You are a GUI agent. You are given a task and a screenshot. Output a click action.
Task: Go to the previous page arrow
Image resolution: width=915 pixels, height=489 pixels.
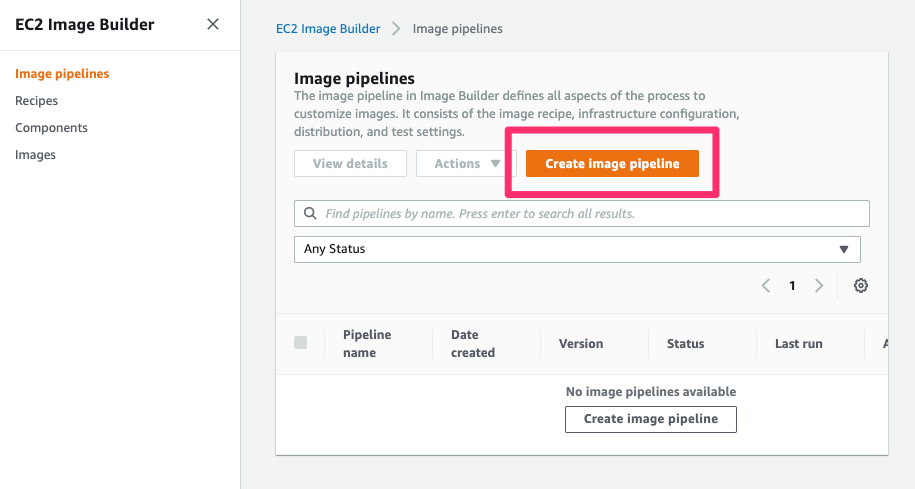(x=766, y=285)
